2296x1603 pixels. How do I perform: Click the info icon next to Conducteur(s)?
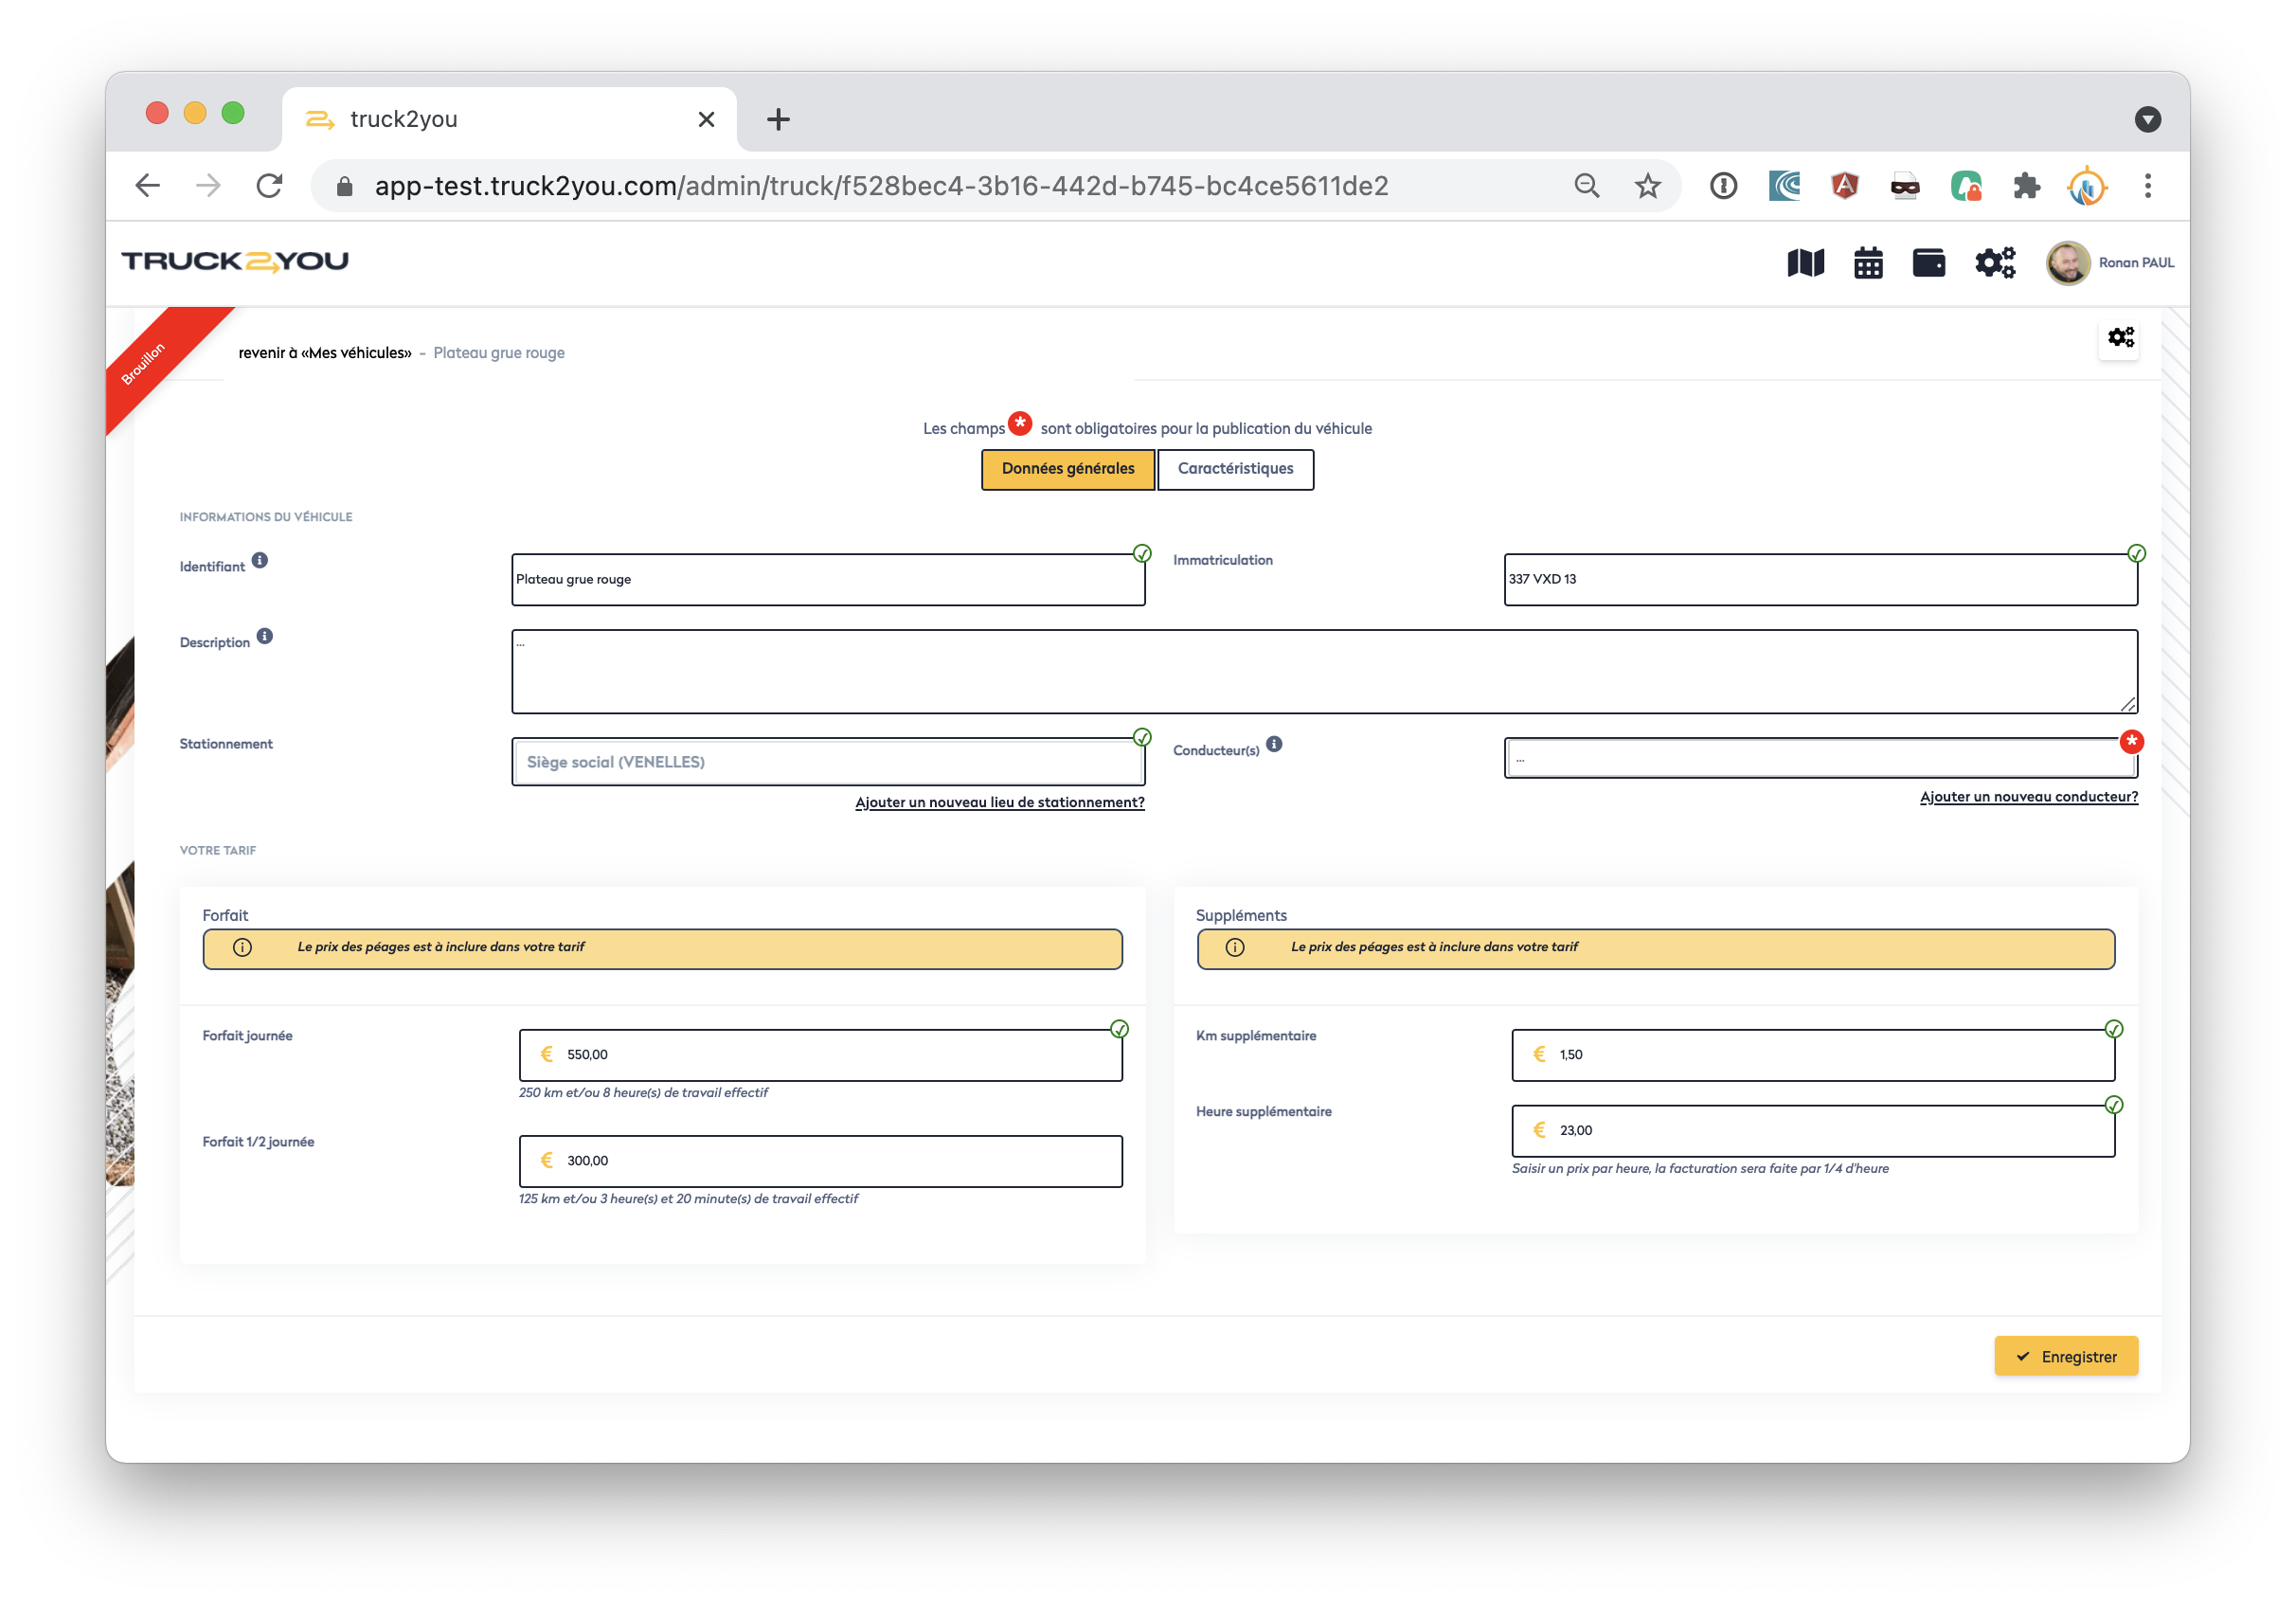[x=1274, y=744]
